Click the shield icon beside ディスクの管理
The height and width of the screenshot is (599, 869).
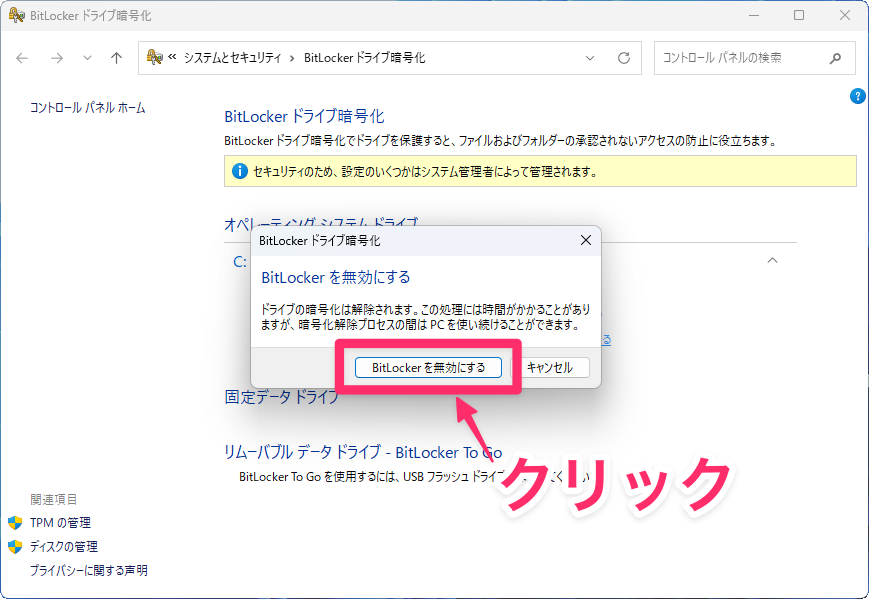15,547
